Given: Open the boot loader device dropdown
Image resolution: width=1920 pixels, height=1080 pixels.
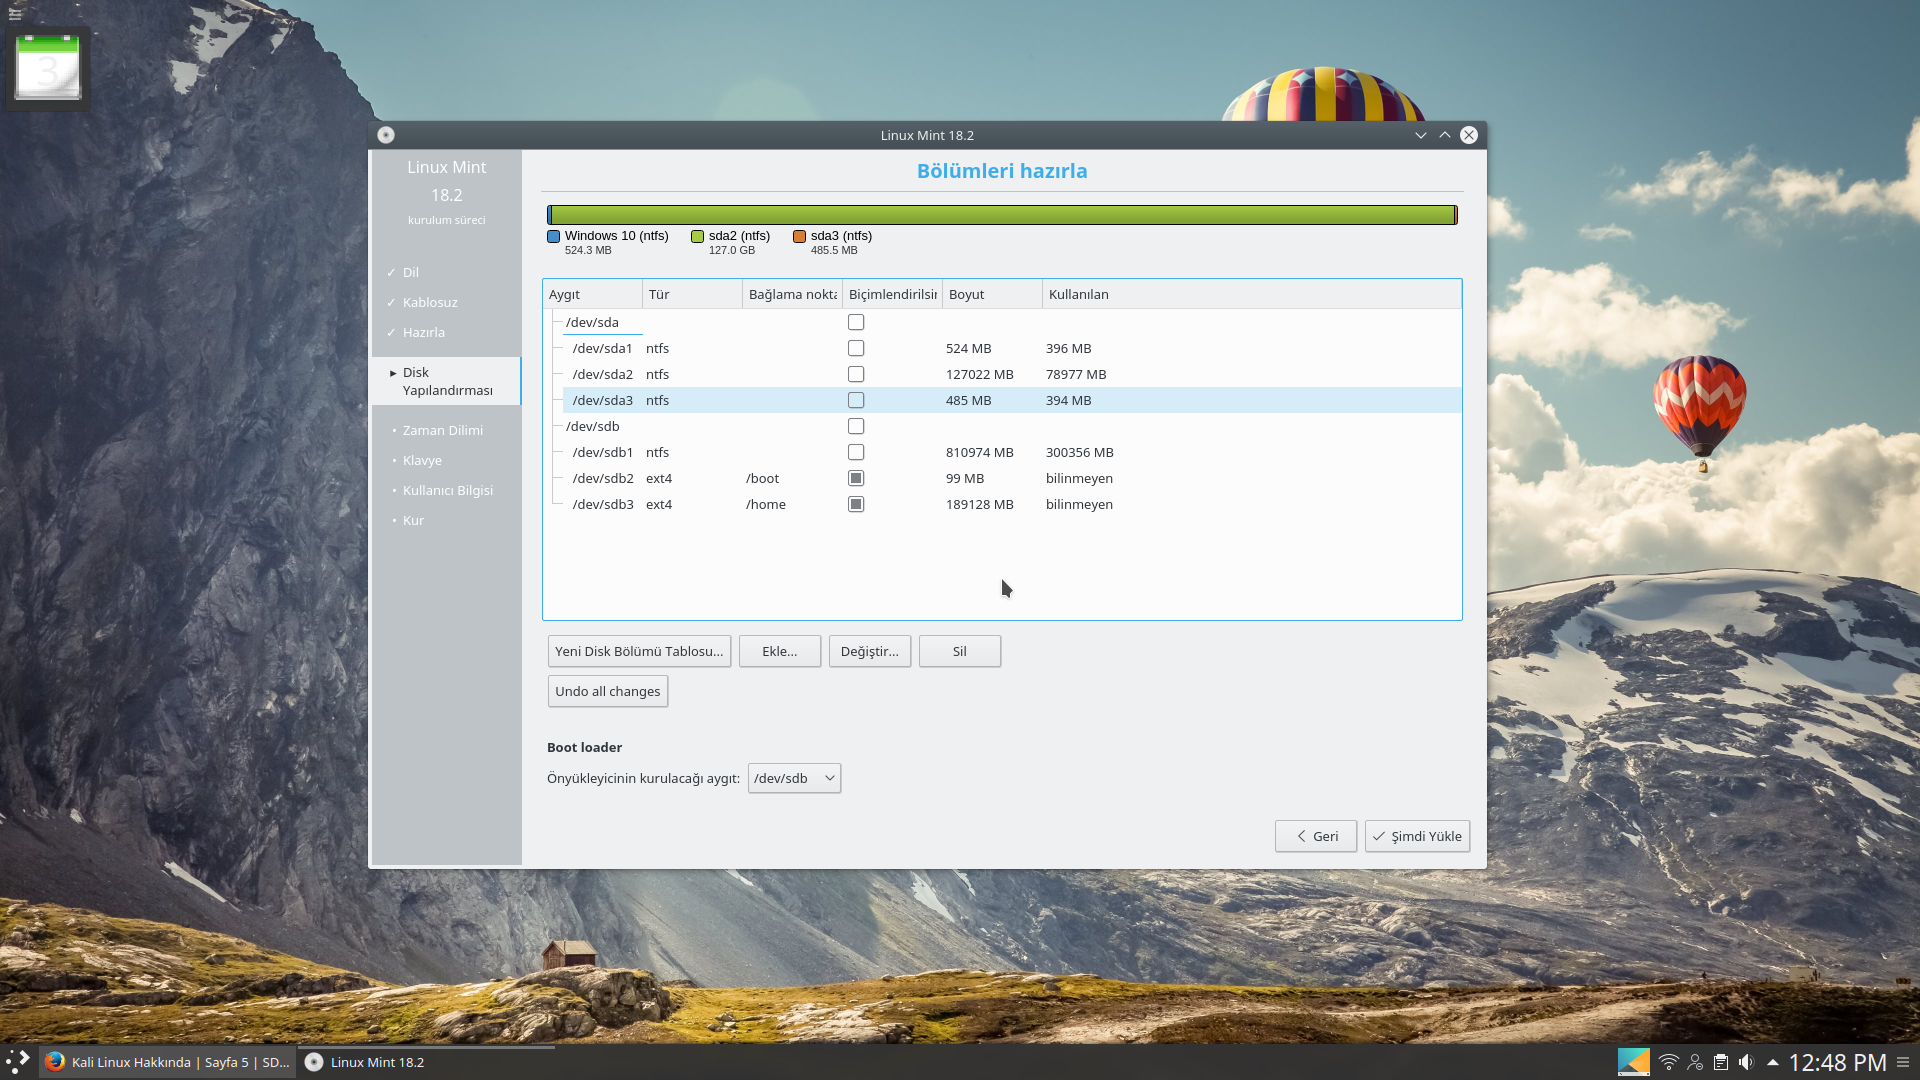Looking at the screenshot, I should (x=794, y=778).
